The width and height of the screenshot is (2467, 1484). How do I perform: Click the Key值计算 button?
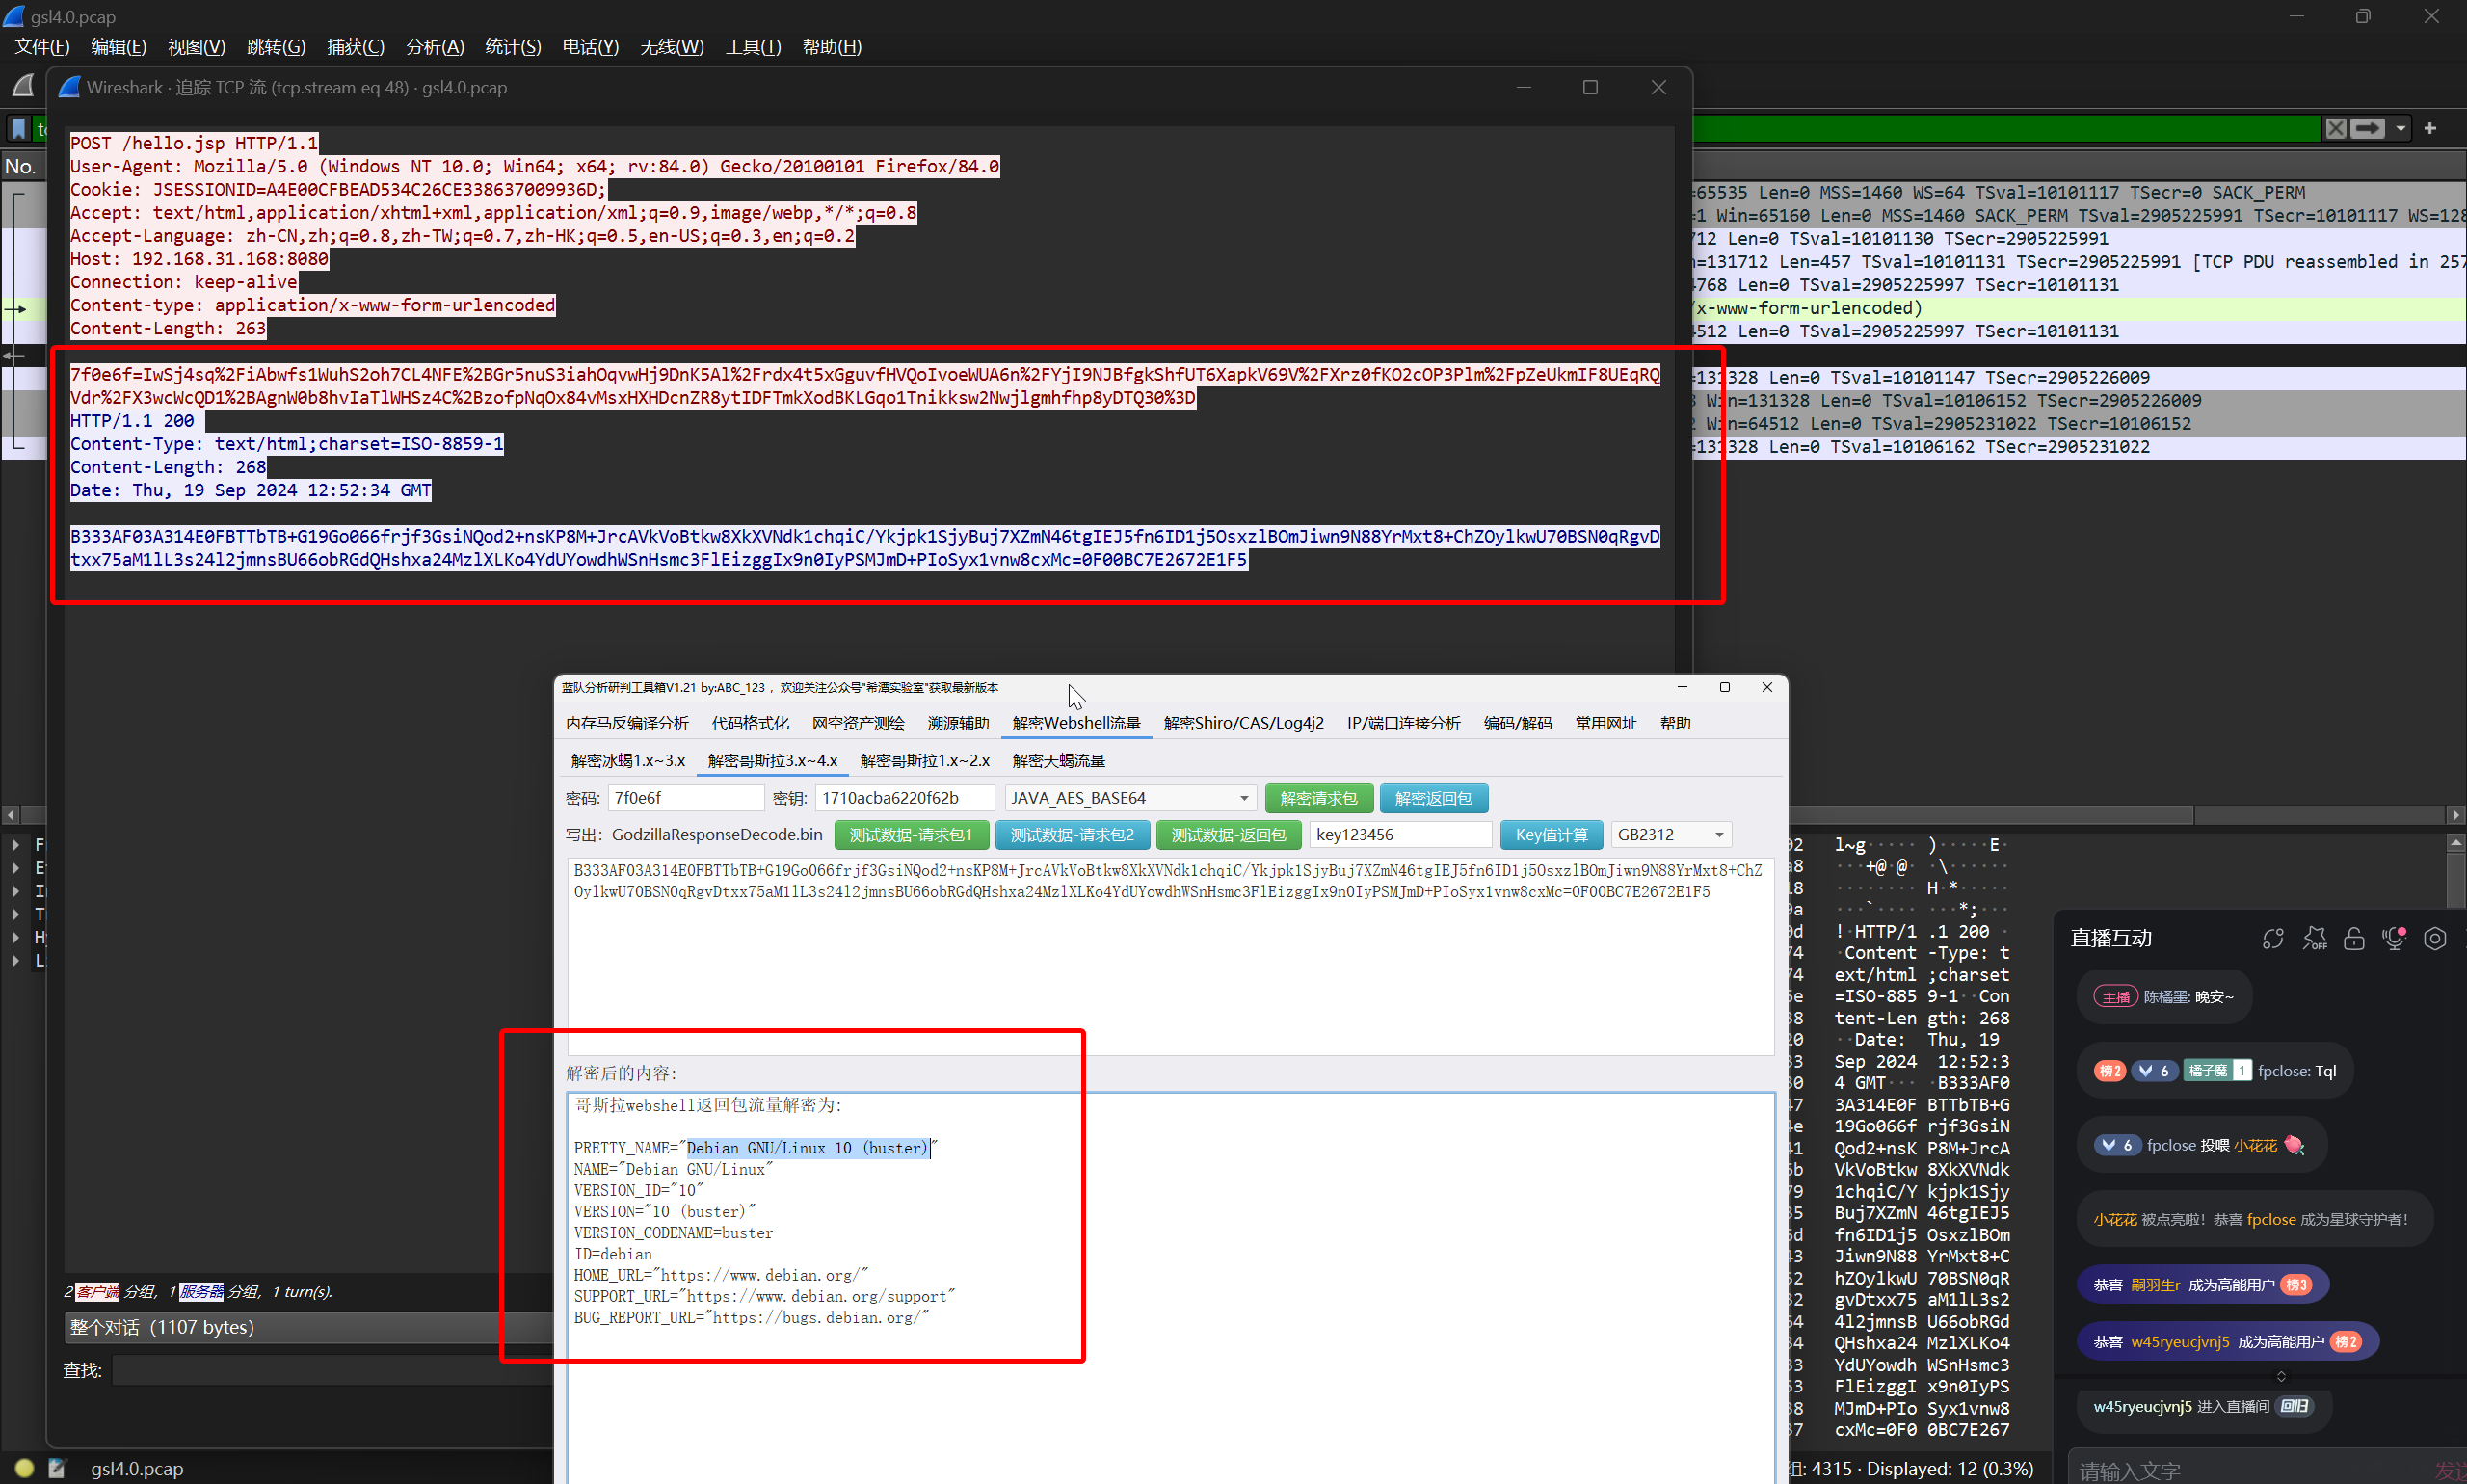[x=1551, y=835]
